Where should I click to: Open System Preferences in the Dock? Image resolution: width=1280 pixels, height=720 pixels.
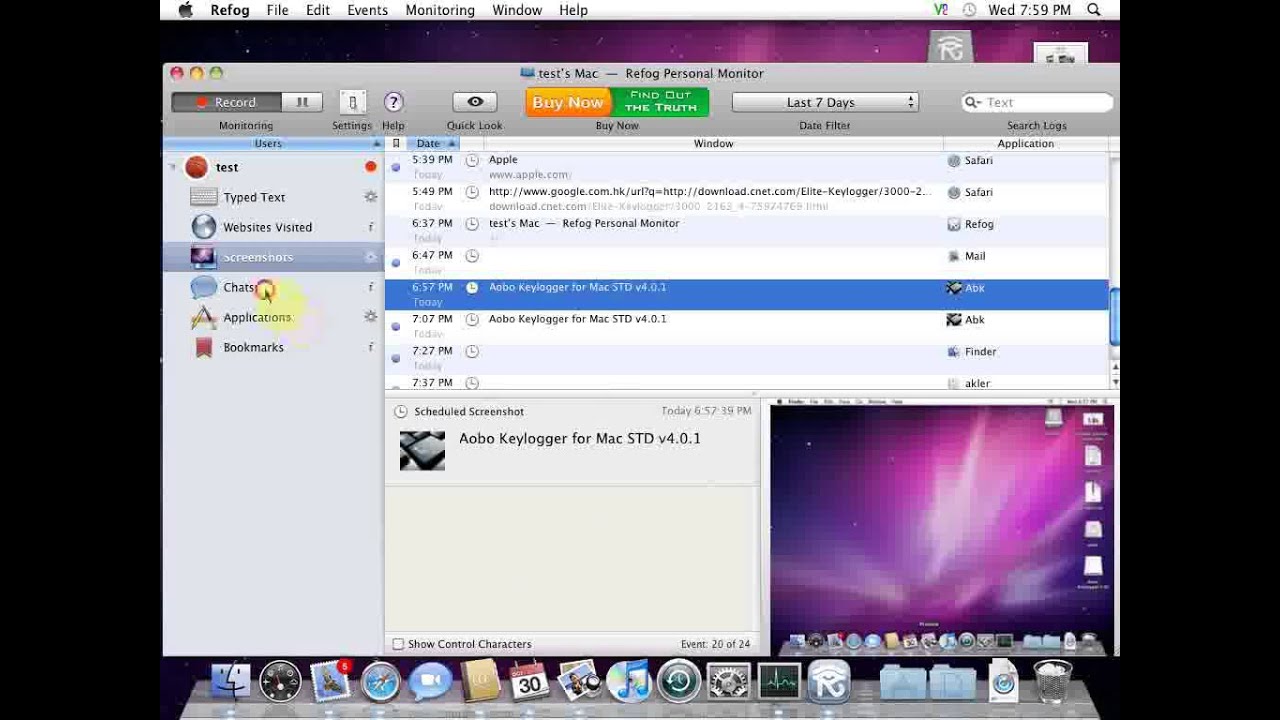point(729,682)
